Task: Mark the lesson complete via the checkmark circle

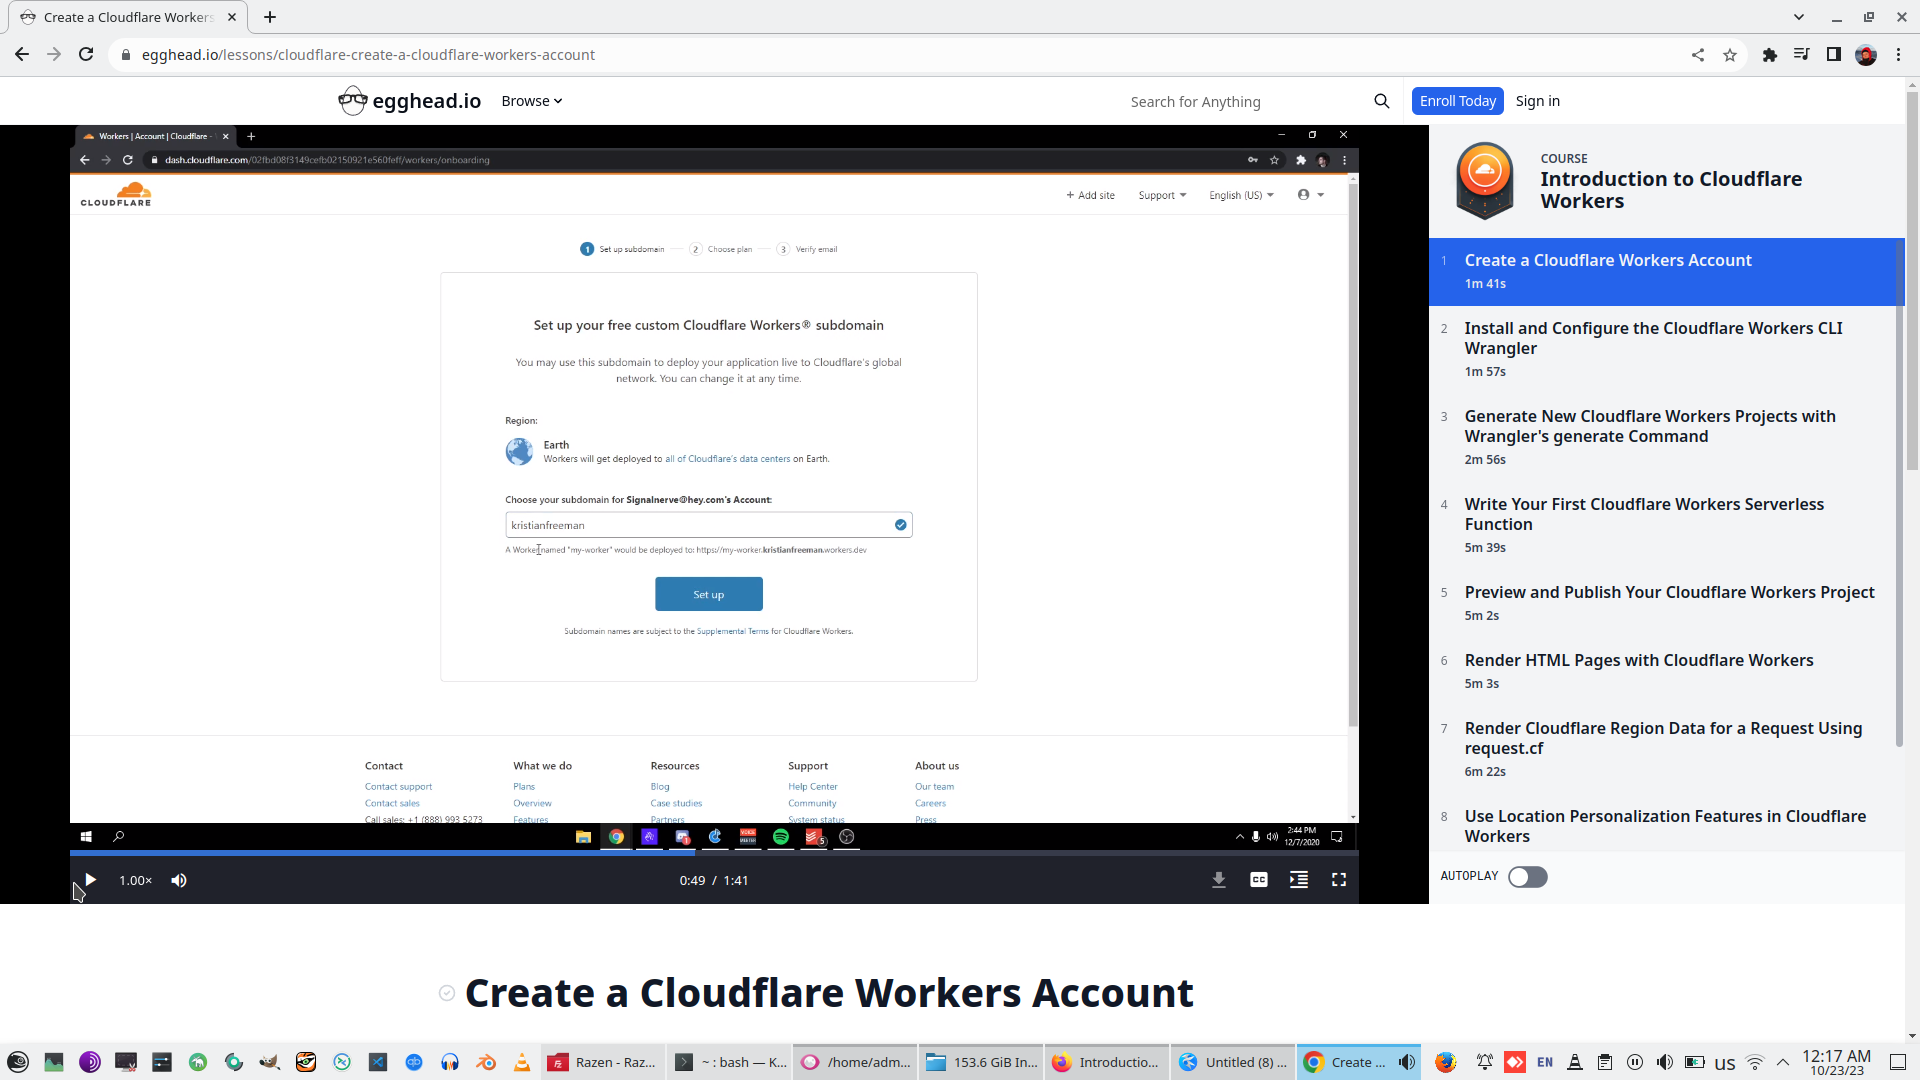Action: 446,993
